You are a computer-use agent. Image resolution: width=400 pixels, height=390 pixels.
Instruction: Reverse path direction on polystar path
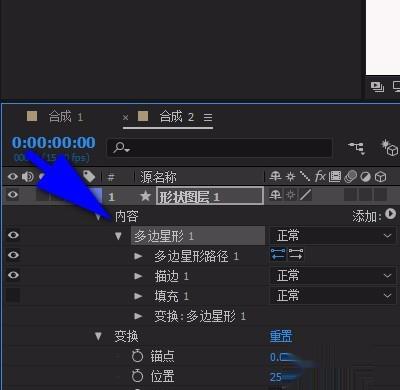[x=296, y=255]
